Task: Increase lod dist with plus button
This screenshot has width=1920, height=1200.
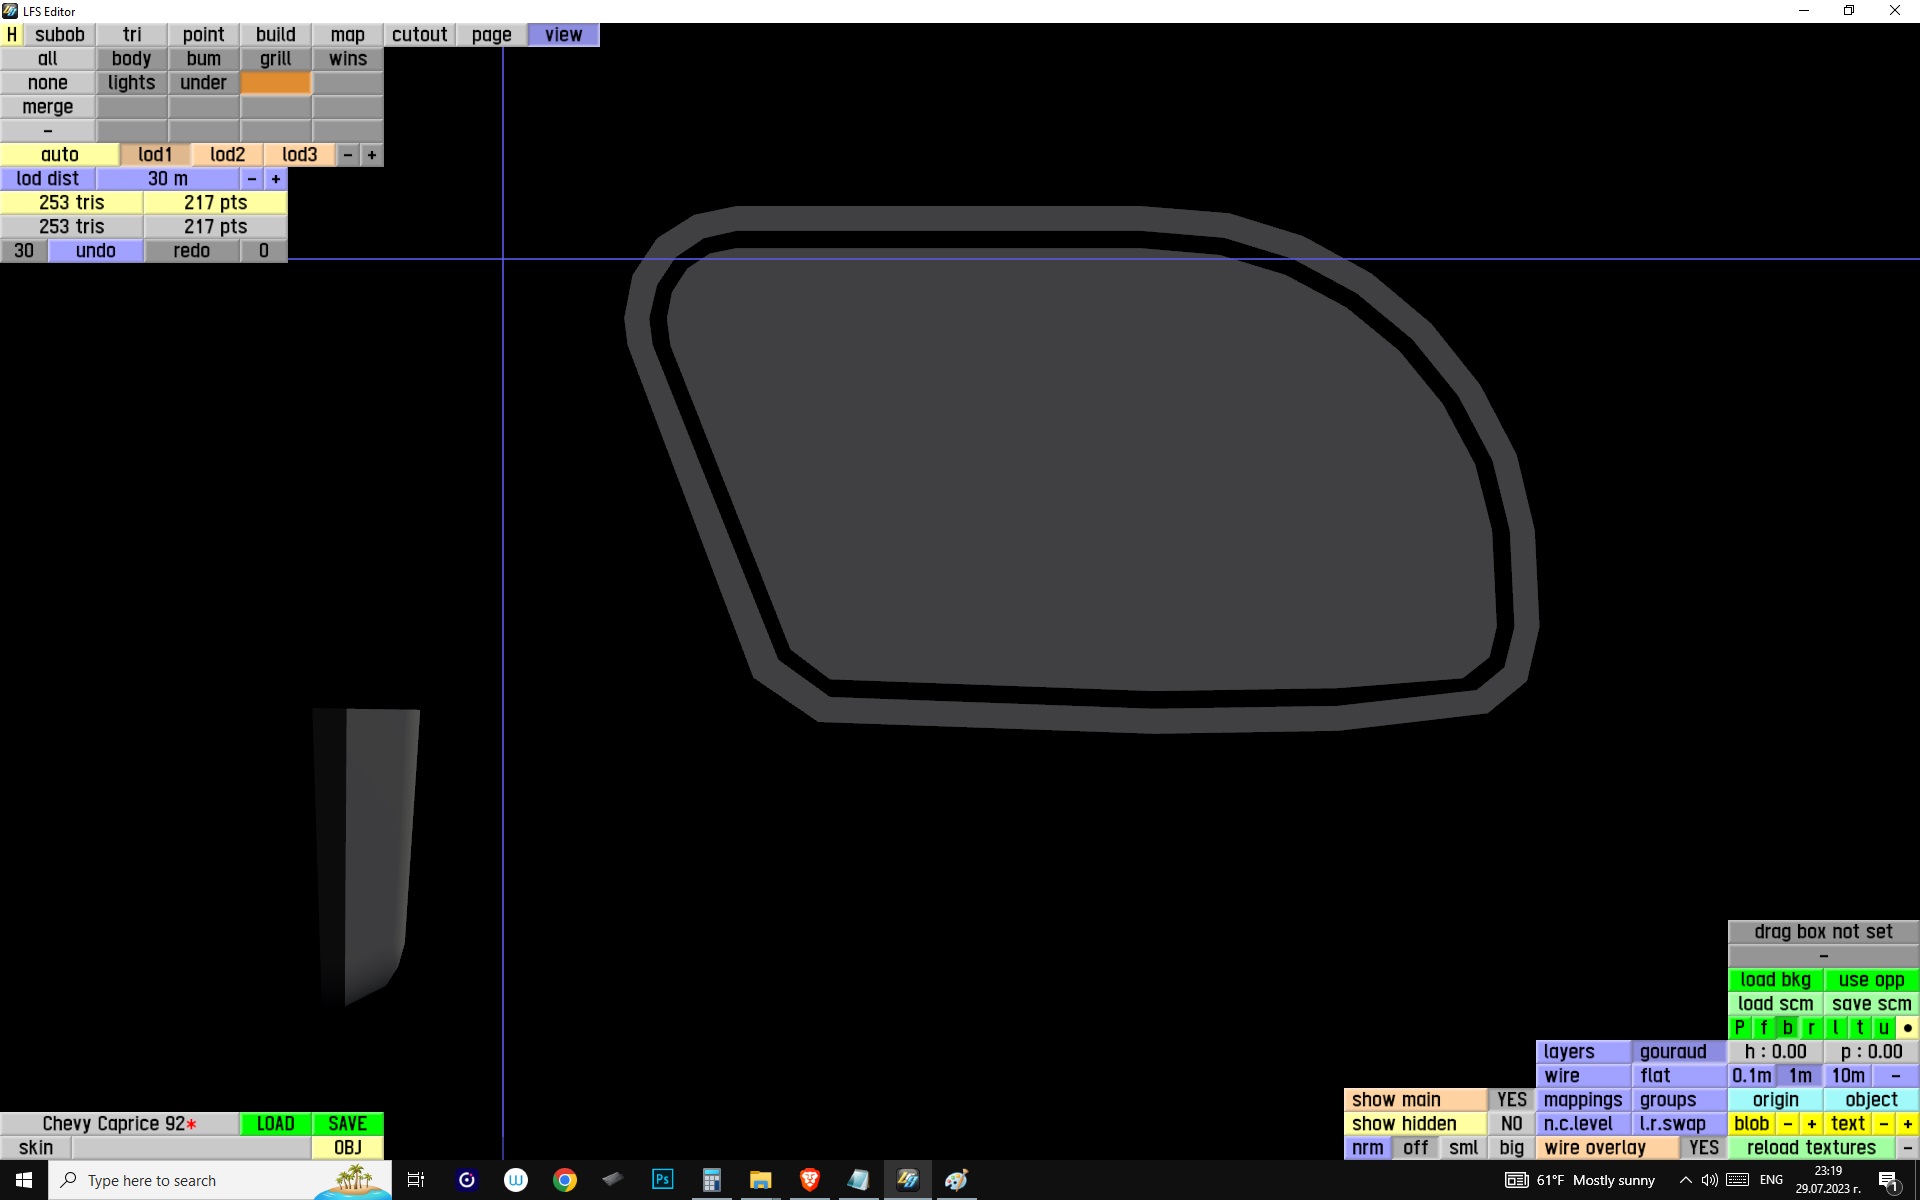Action: 276,179
